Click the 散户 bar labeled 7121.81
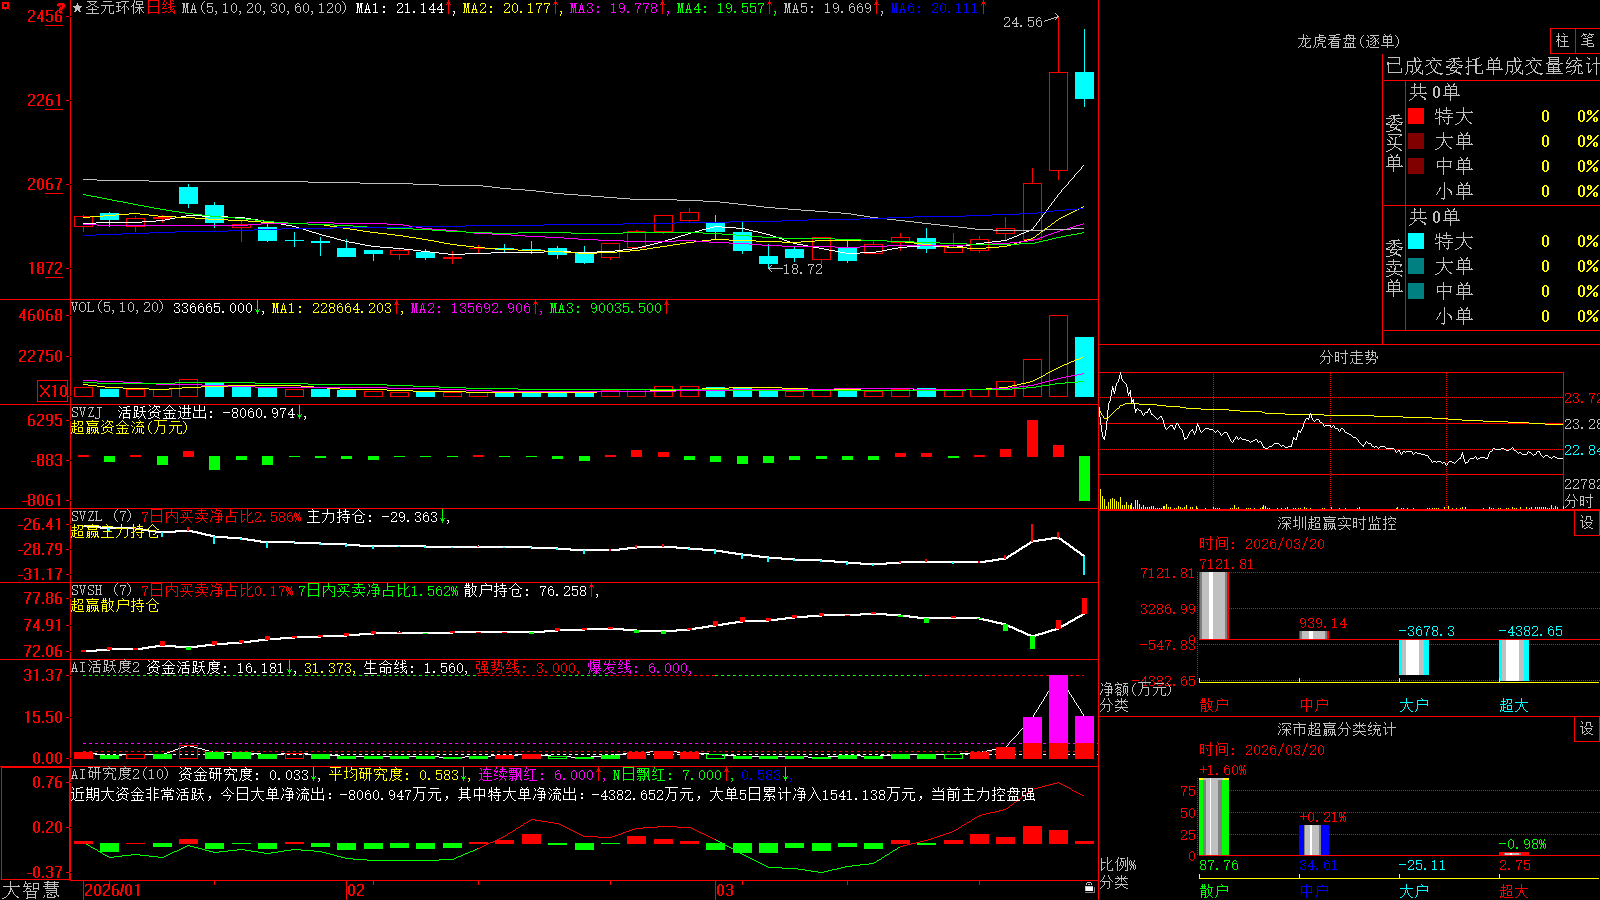The width and height of the screenshot is (1600, 900). (x=1214, y=605)
